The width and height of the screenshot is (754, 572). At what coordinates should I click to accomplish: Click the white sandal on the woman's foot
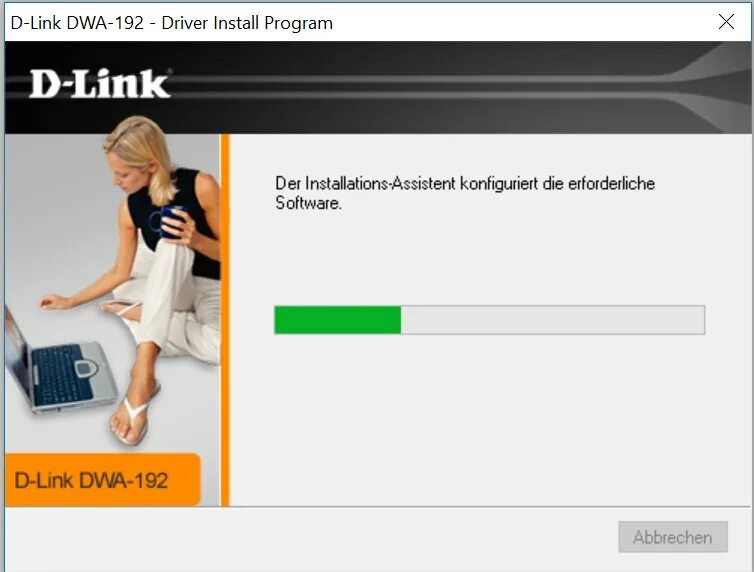click(x=135, y=417)
